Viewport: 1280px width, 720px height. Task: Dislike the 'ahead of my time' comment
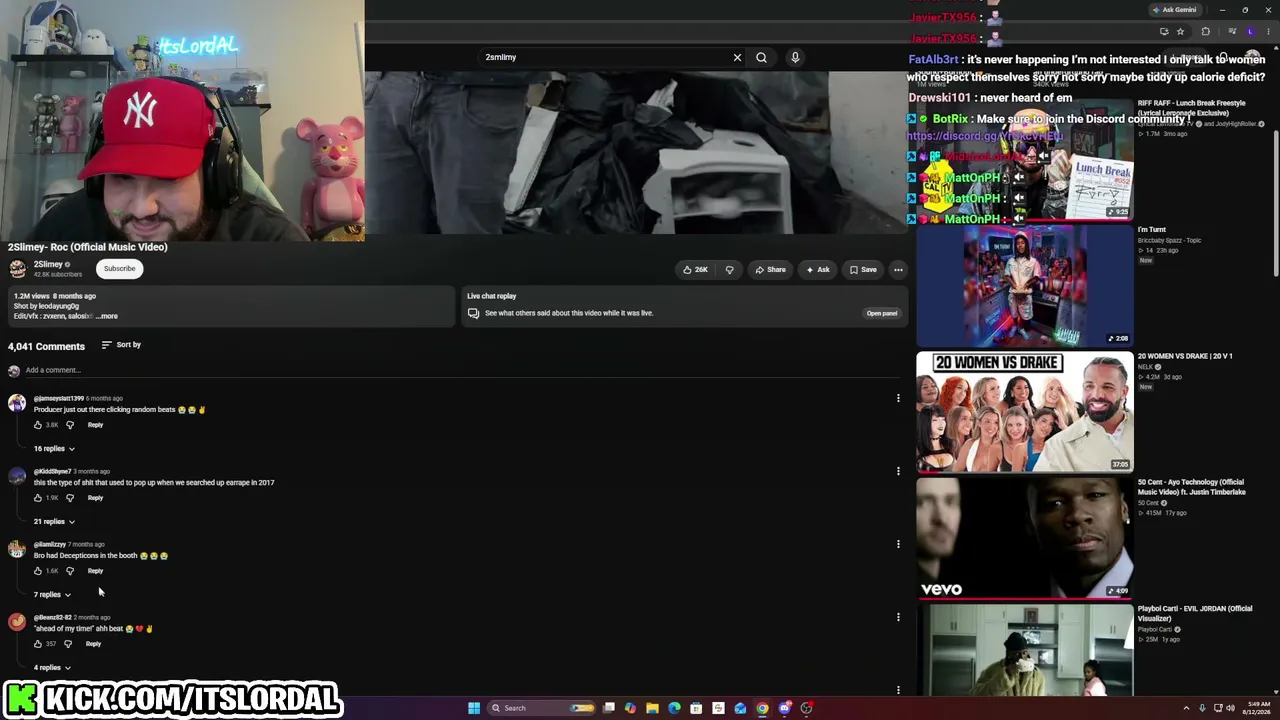point(68,644)
